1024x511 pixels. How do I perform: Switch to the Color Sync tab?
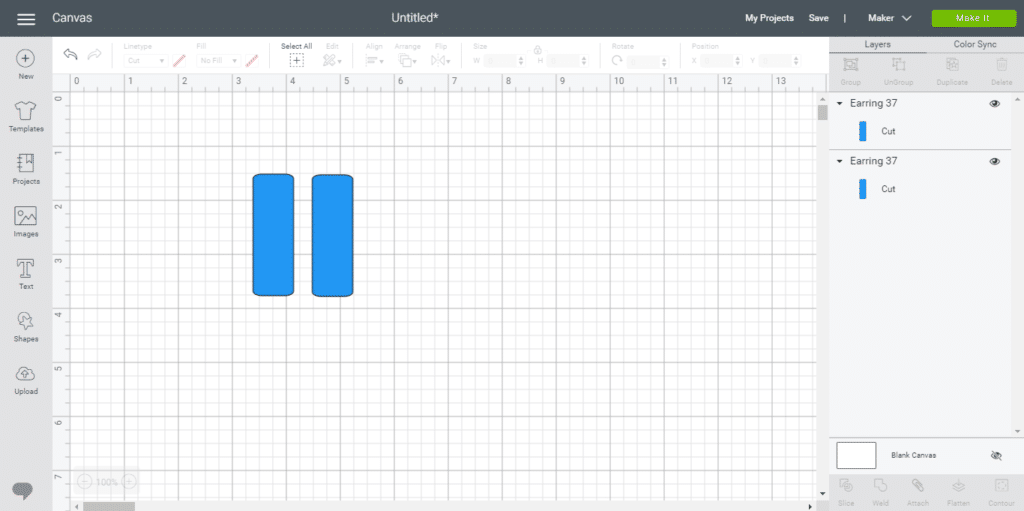tap(974, 45)
